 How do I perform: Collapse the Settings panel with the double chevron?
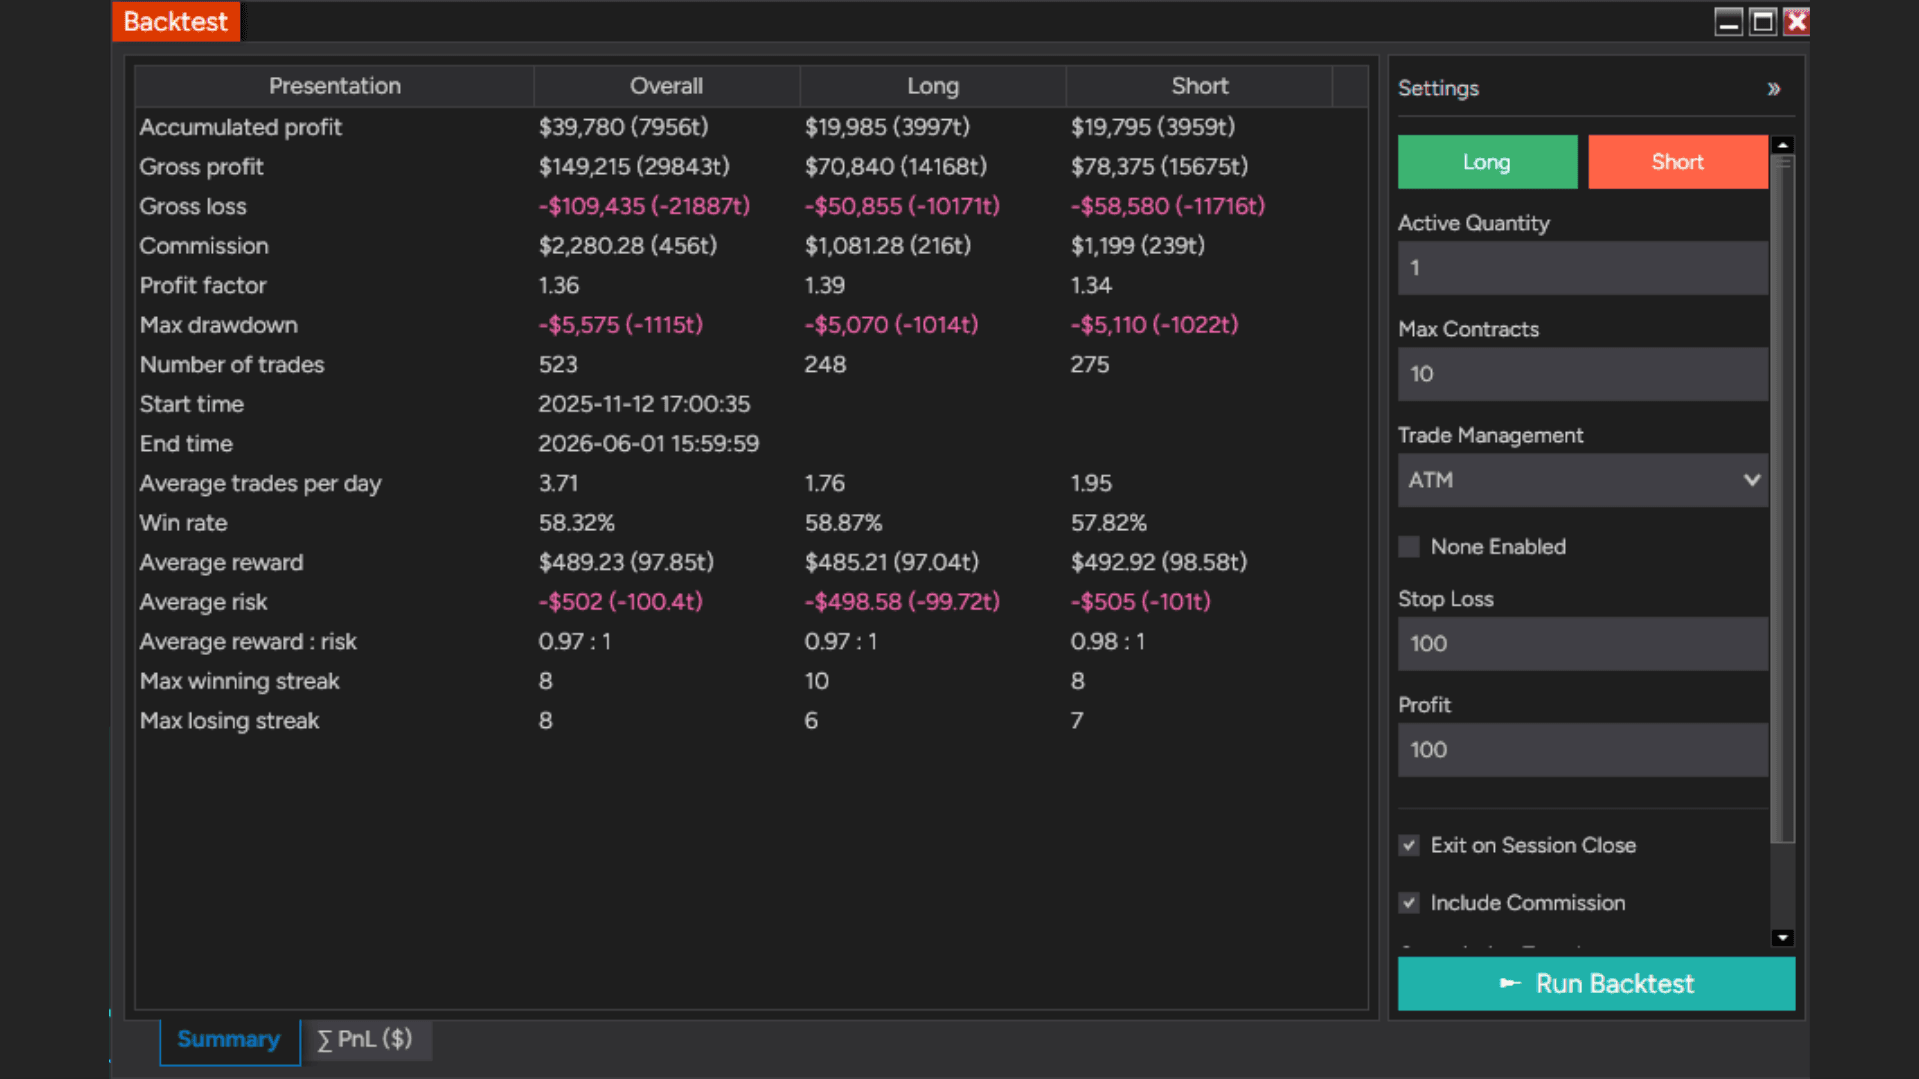coord(1773,89)
